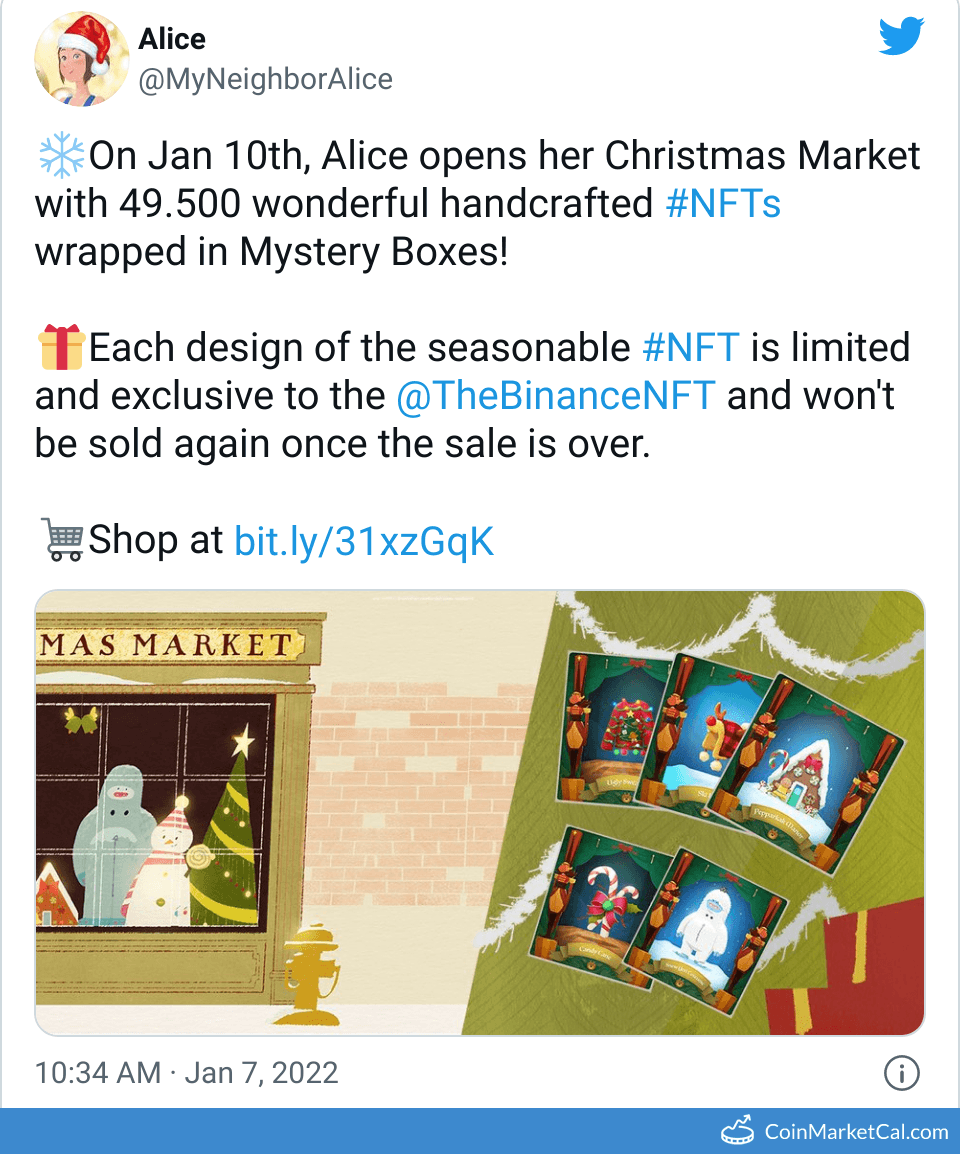Click the gingerbread house NFT card
The height and width of the screenshot is (1154, 960).
[x=806, y=774]
